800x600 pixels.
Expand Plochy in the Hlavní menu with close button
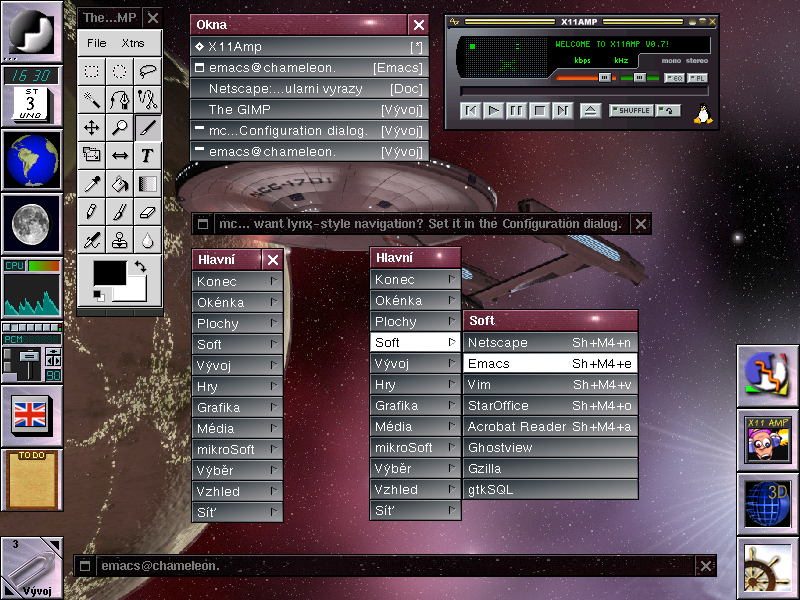point(237,323)
